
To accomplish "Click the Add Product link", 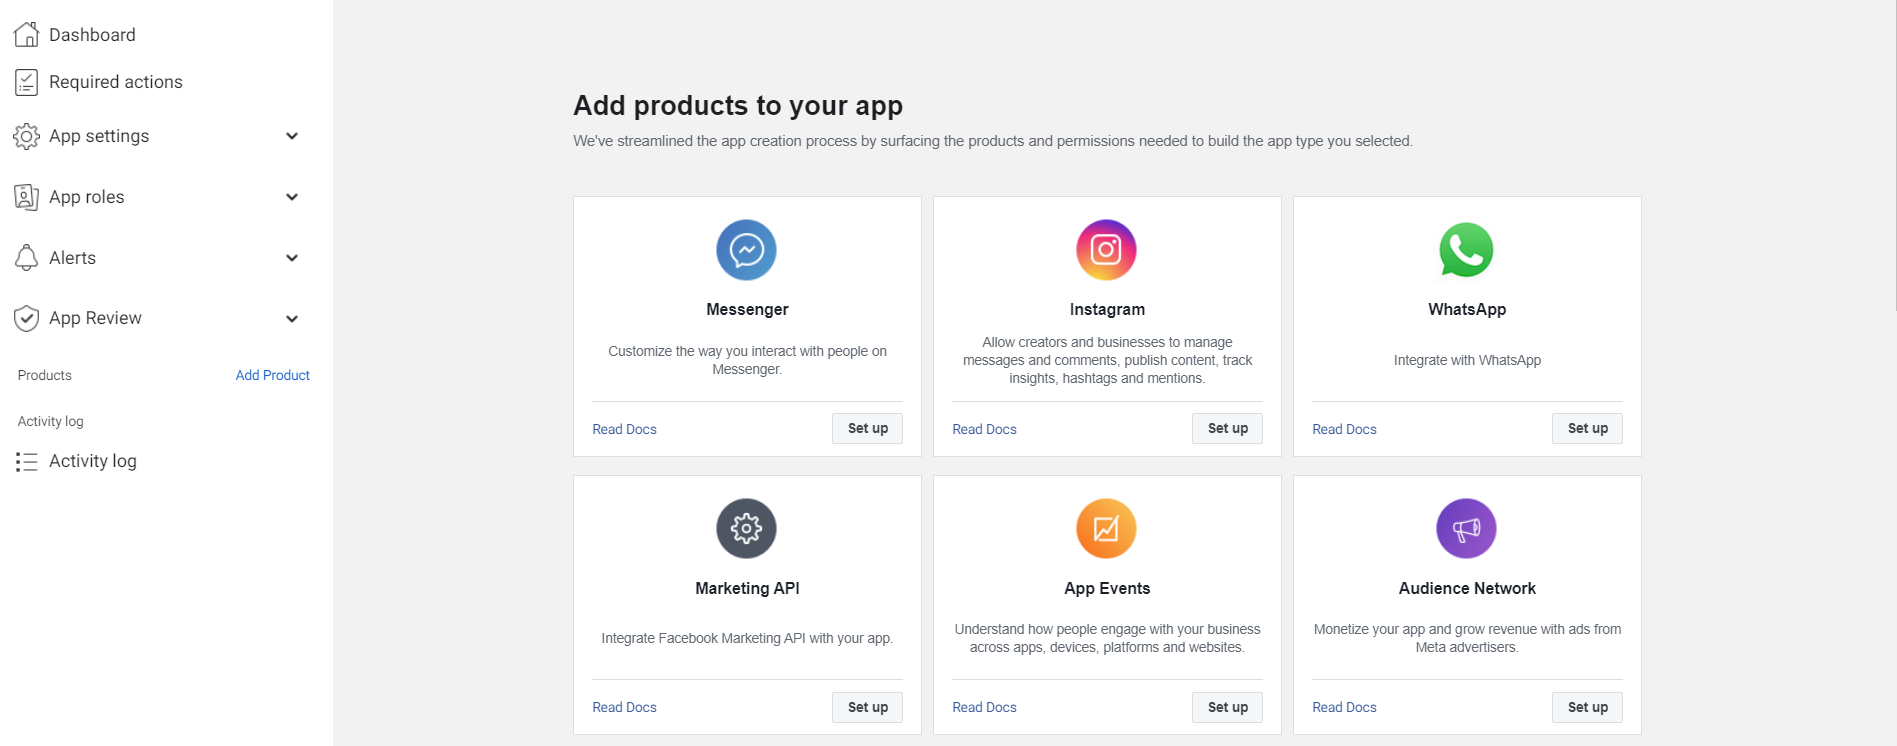I will coord(273,375).
